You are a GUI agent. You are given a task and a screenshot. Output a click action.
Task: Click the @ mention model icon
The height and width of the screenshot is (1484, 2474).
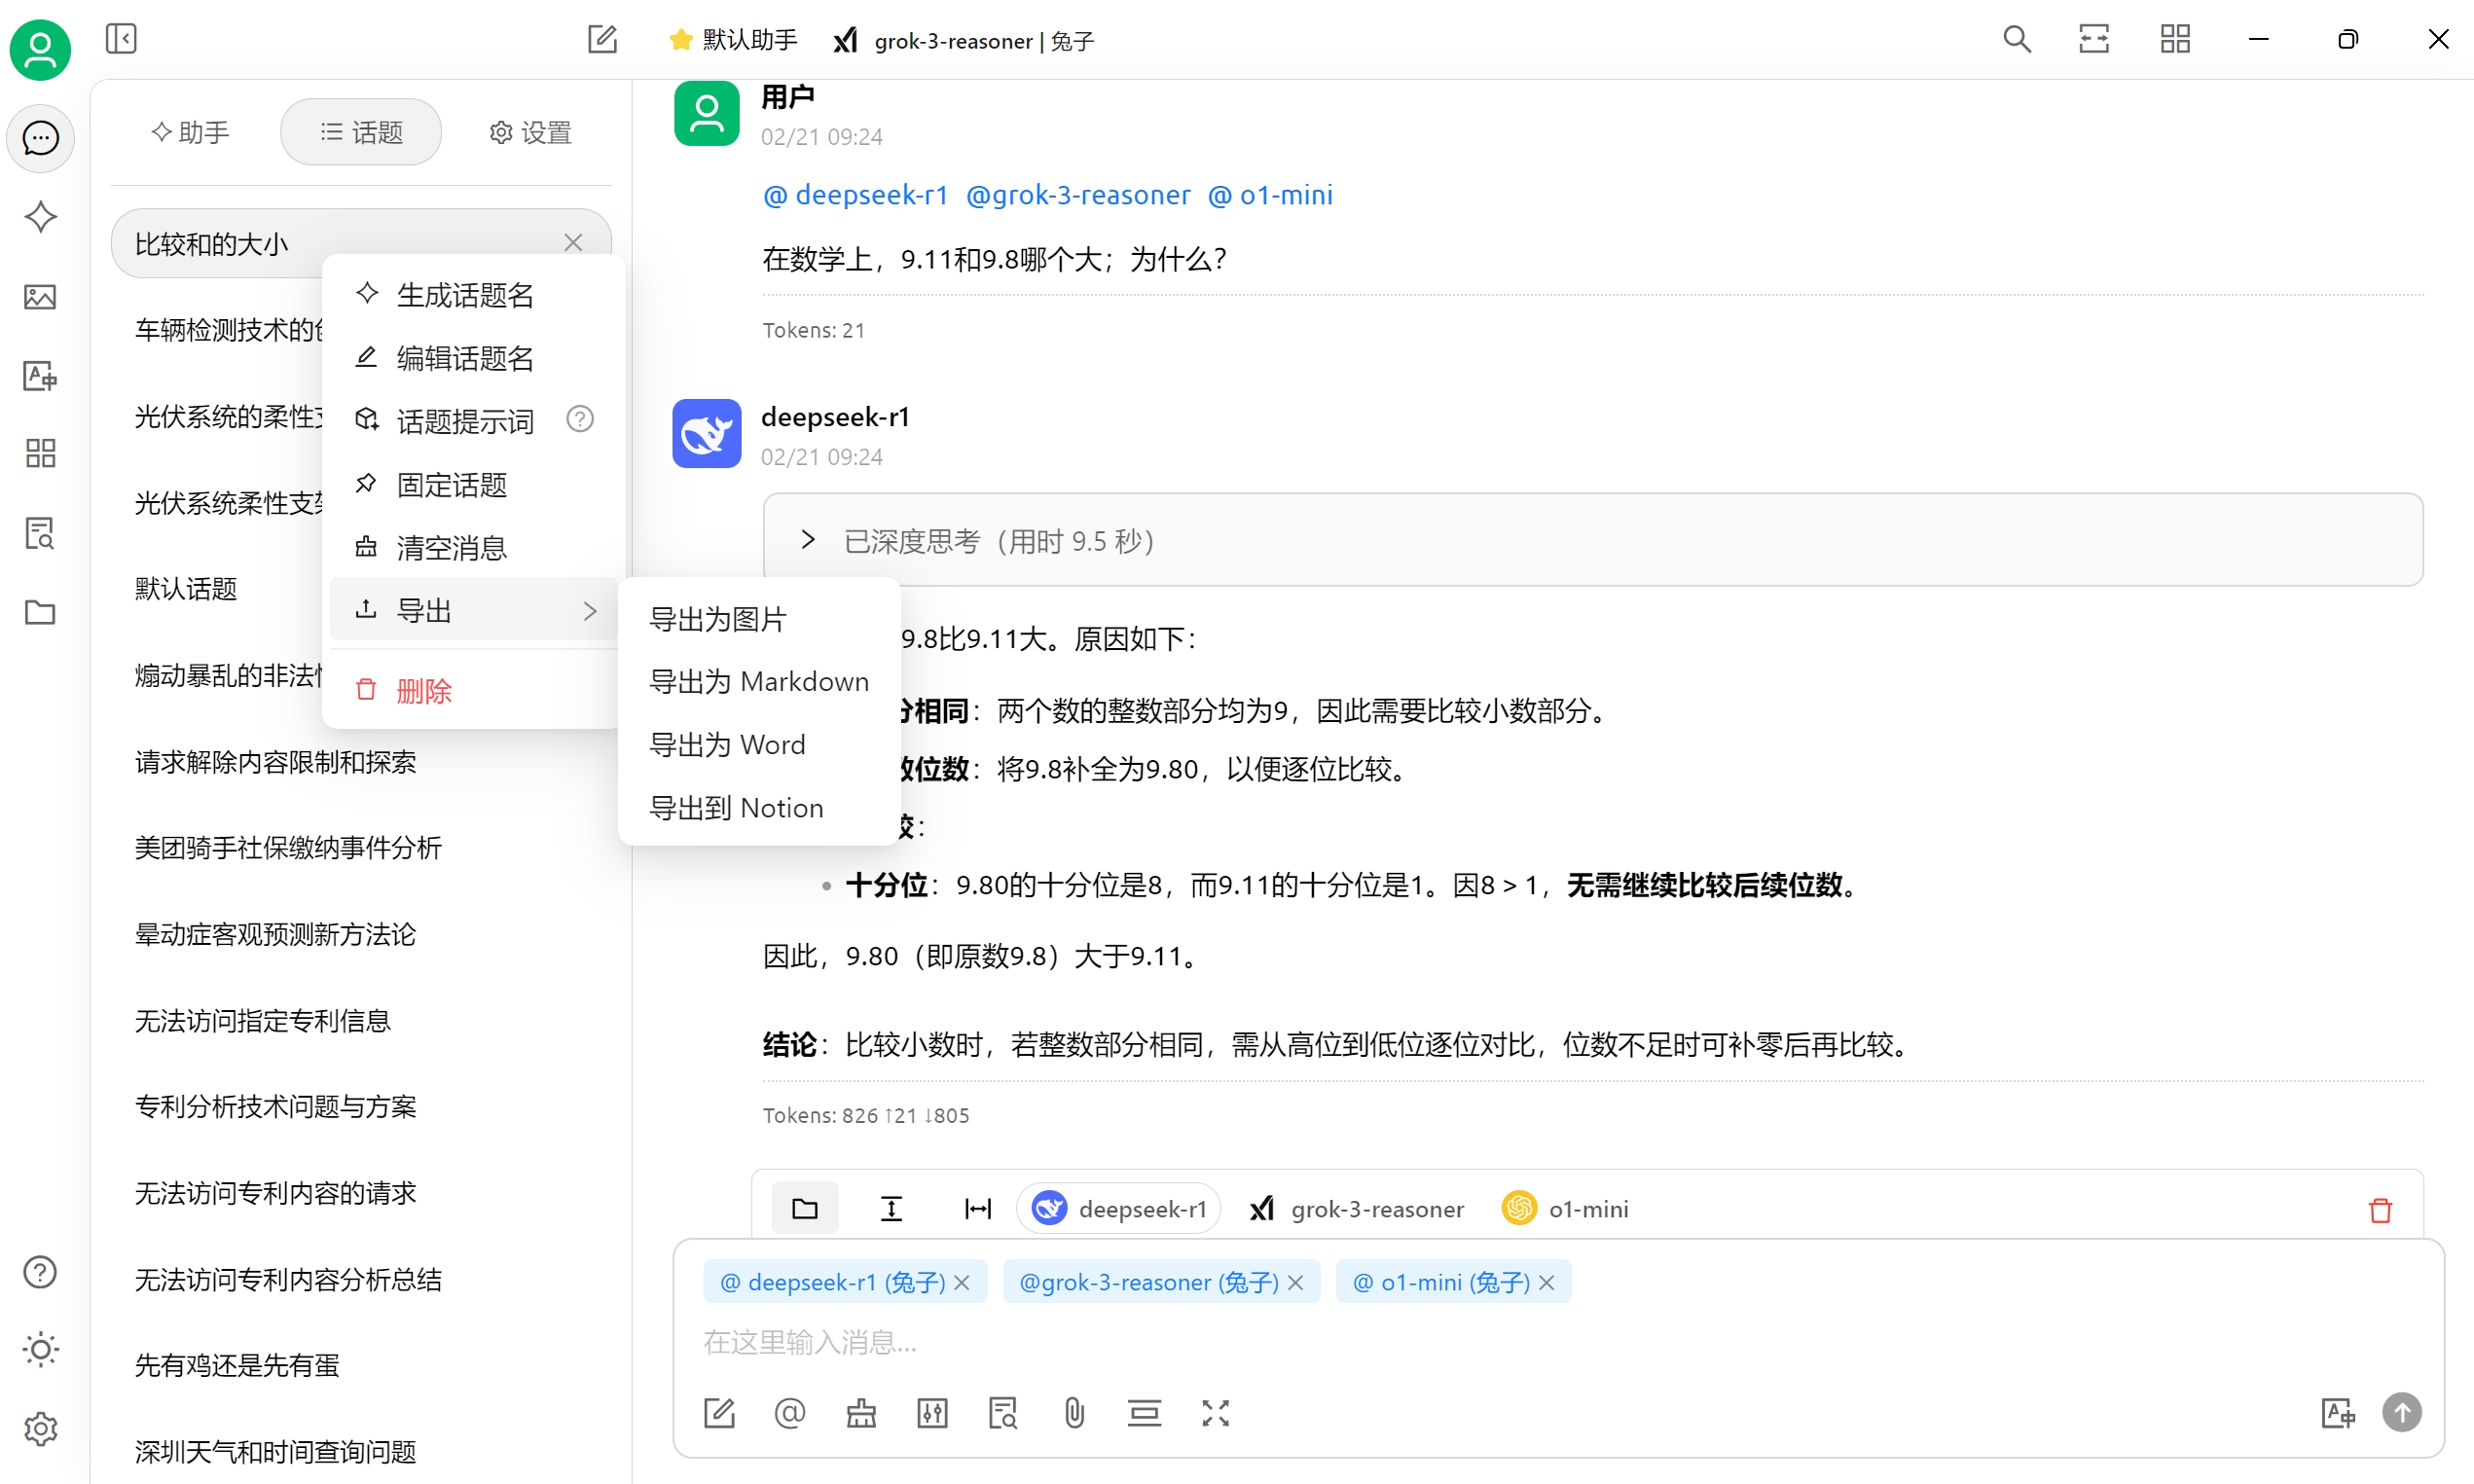point(789,1413)
